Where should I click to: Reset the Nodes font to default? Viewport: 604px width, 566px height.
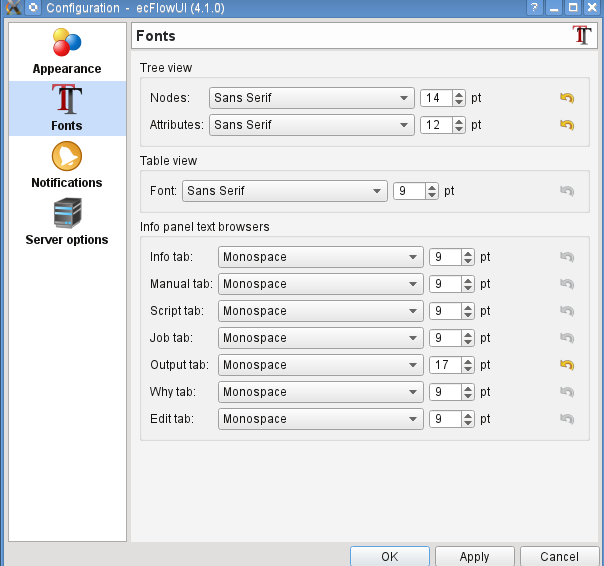[x=567, y=98]
